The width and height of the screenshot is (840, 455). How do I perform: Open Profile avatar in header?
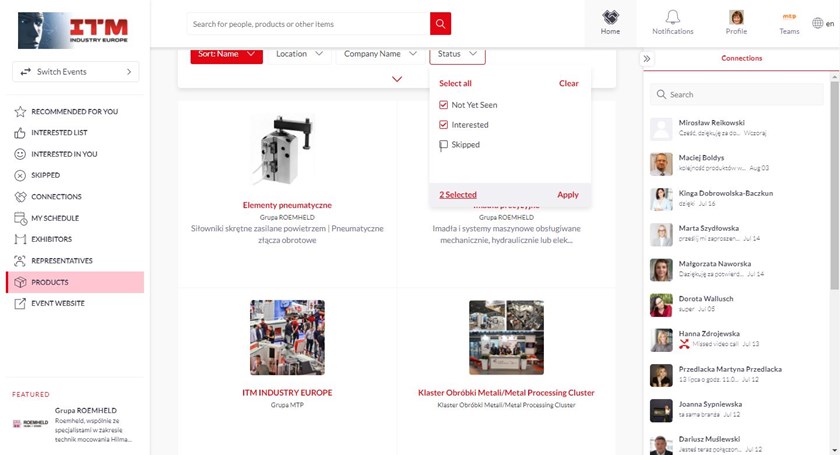pos(736,18)
